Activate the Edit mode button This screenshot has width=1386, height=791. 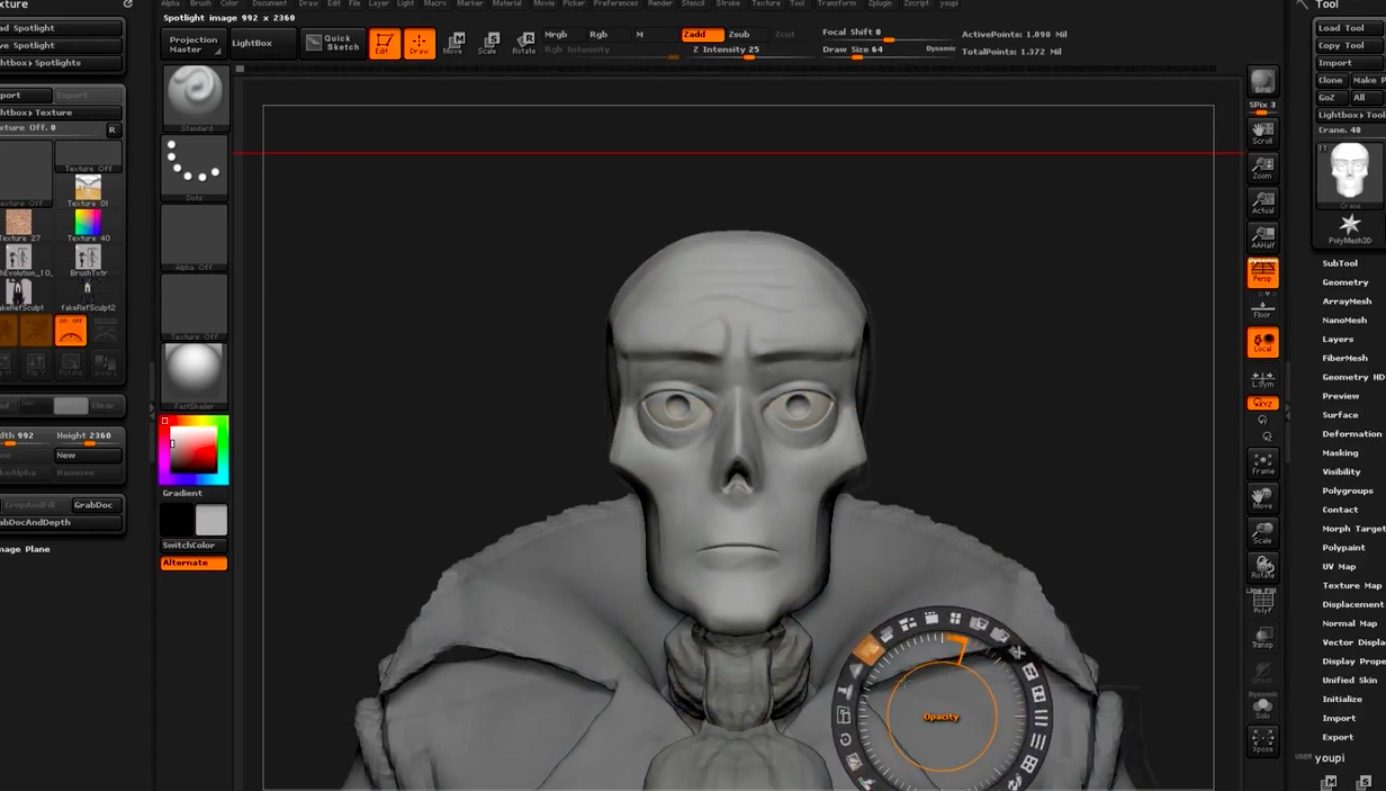[385, 44]
